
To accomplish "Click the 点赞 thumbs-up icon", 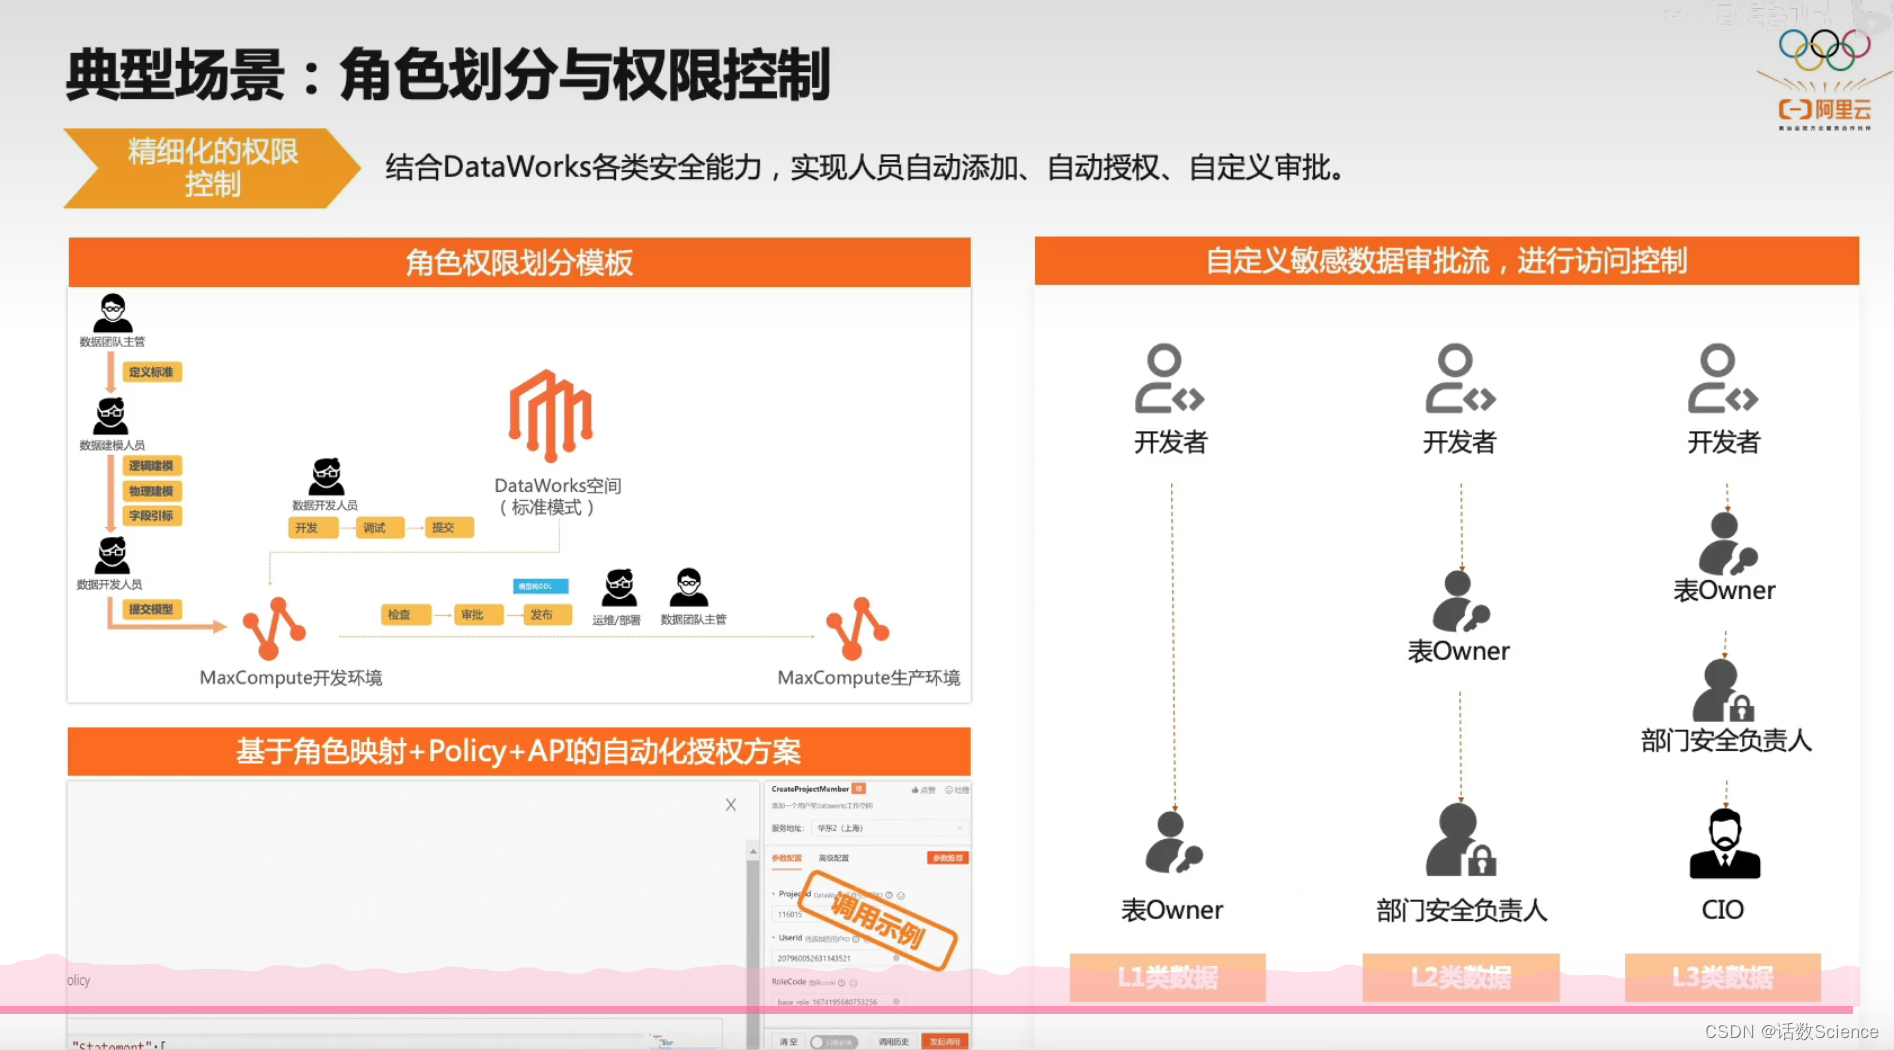I will click(x=915, y=790).
